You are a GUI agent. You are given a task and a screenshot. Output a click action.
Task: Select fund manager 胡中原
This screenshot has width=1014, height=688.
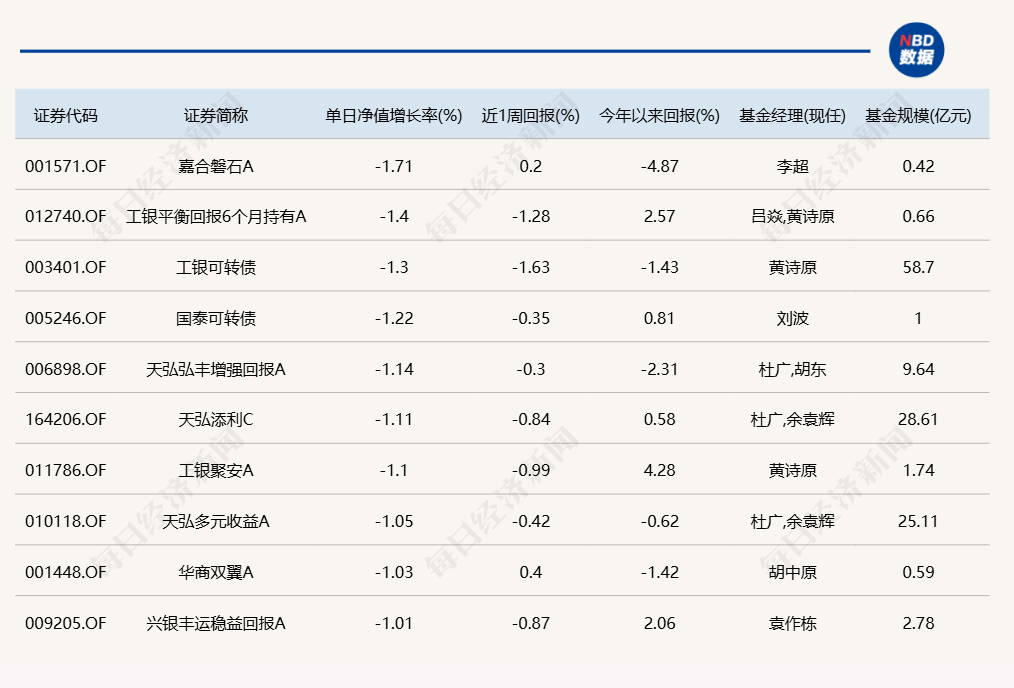[793, 572]
